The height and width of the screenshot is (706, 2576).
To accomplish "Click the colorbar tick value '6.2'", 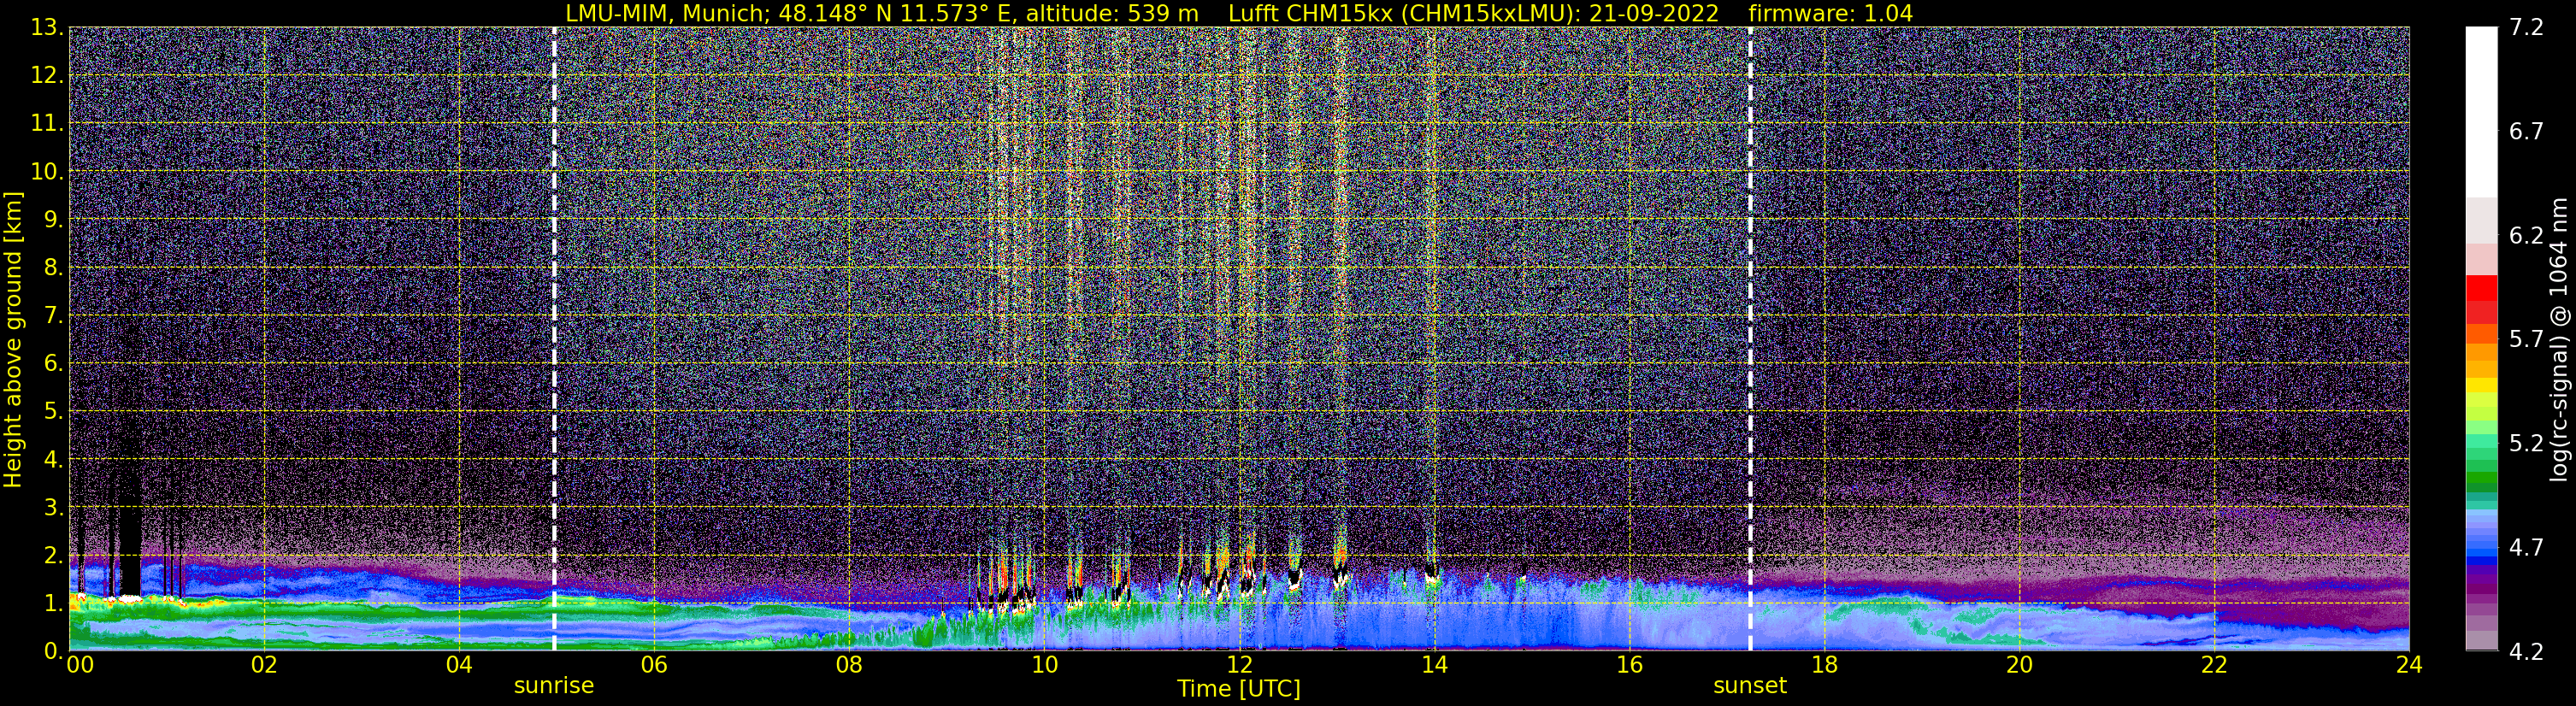I will (2526, 236).
